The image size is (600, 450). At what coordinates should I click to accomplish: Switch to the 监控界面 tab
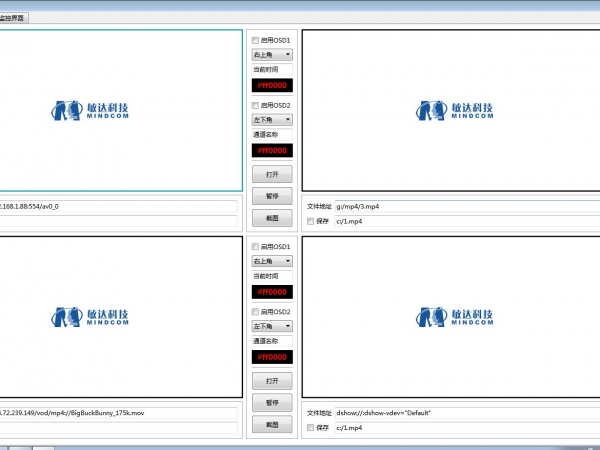[14, 18]
